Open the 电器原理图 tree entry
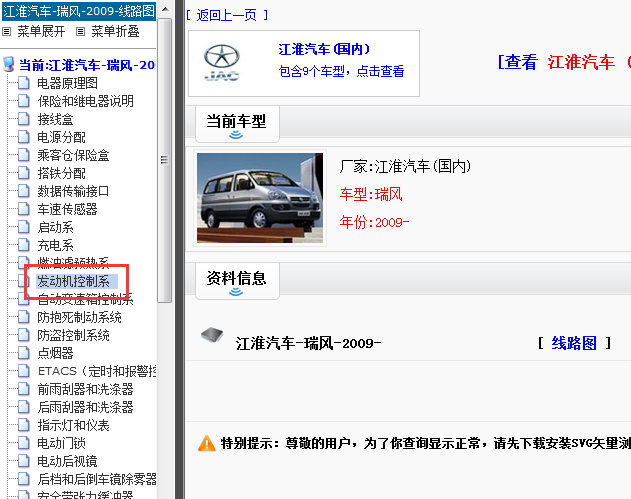The height and width of the screenshot is (499, 631). click(x=67, y=83)
